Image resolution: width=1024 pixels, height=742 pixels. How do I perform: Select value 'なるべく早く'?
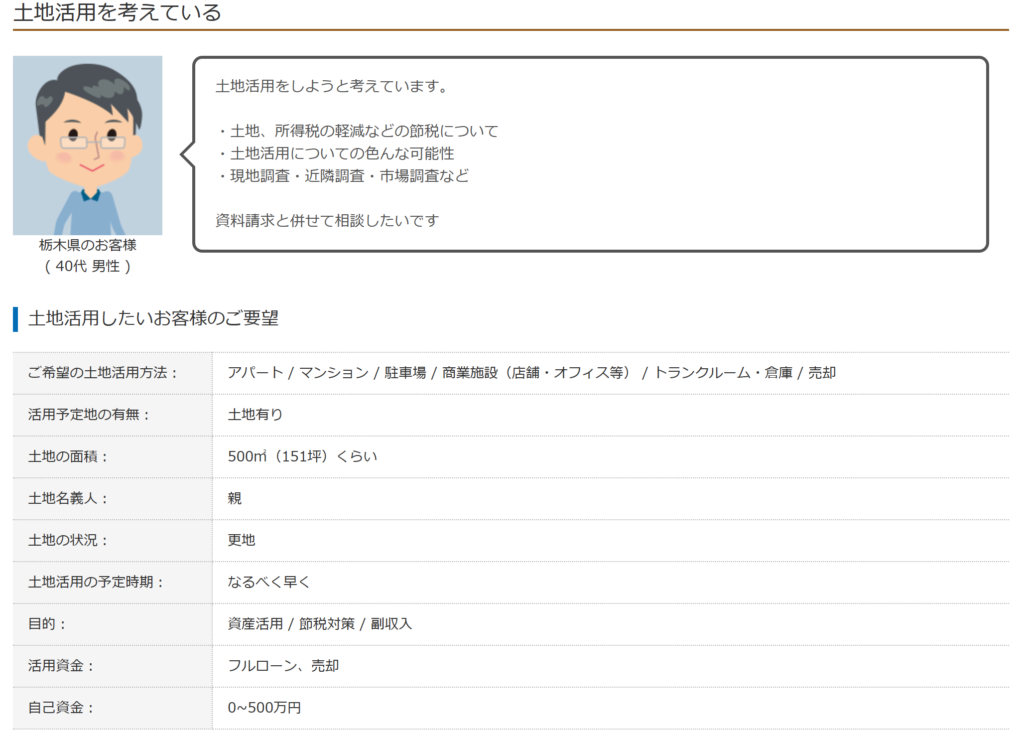coord(269,582)
